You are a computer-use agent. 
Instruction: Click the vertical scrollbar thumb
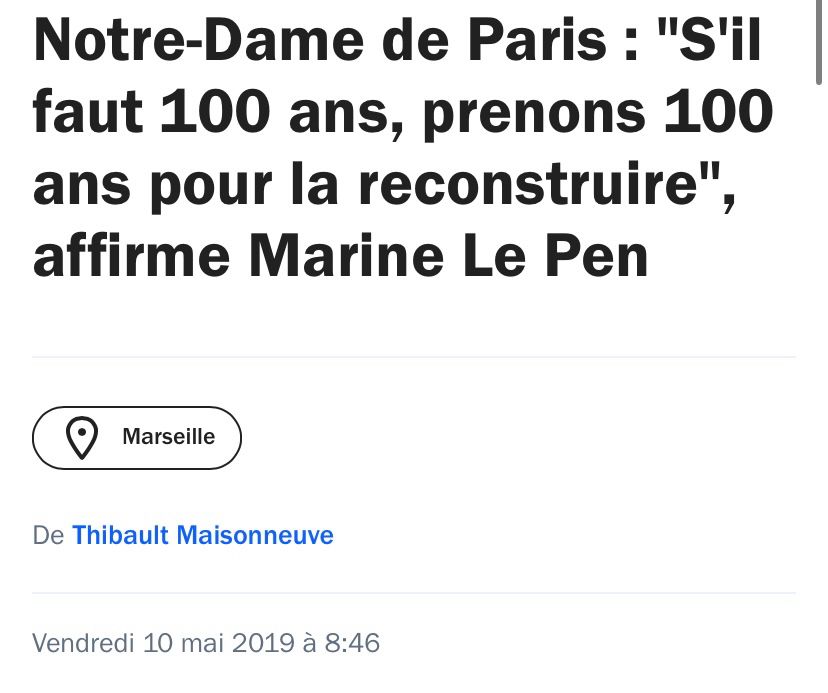(818, 42)
